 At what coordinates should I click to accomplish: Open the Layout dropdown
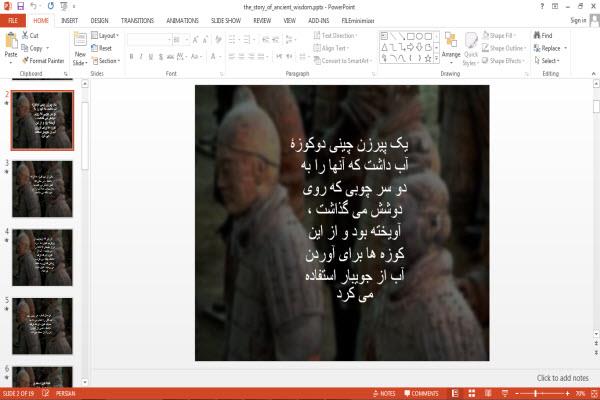tap(105, 36)
